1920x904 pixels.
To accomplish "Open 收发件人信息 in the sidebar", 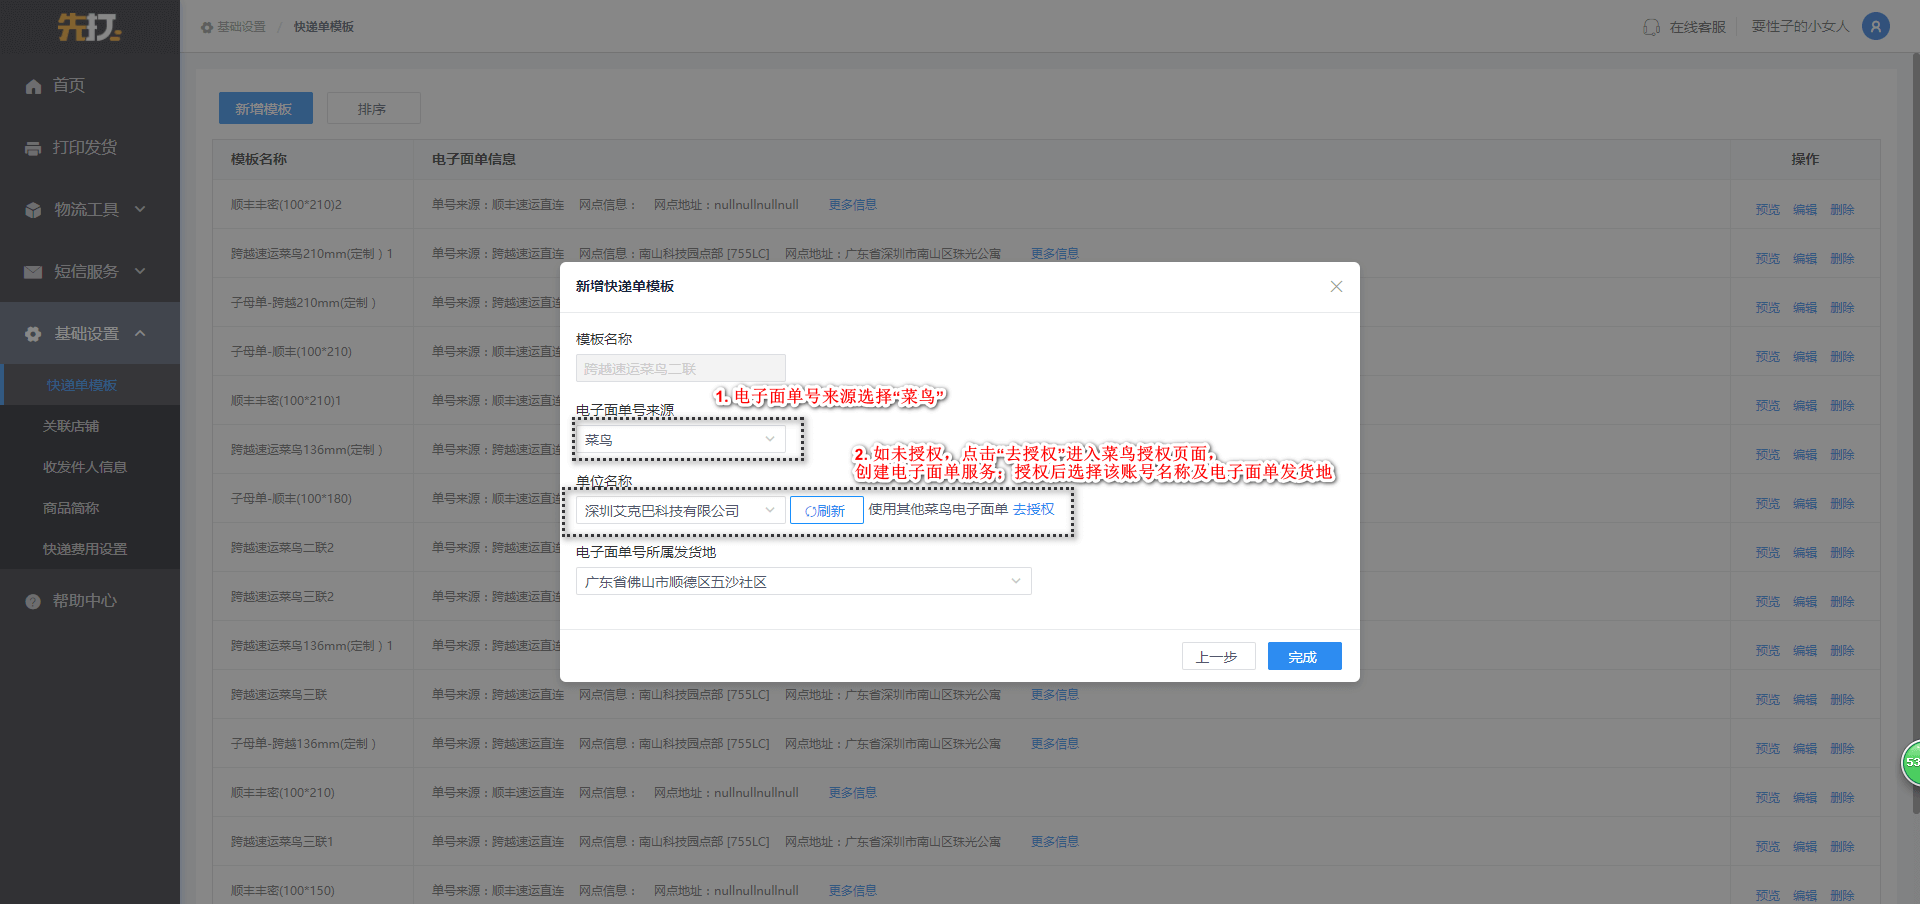I will click(x=84, y=467).
